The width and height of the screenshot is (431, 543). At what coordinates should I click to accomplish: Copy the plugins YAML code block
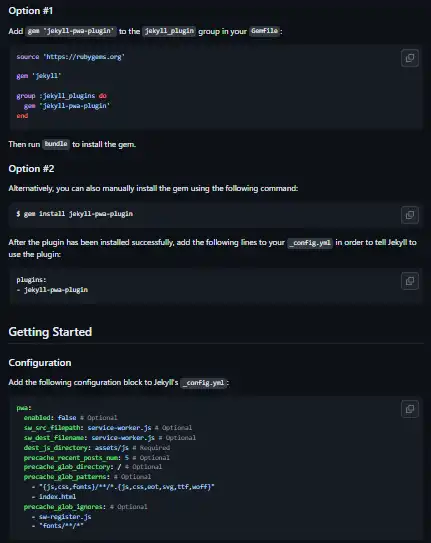coord(410,281)
